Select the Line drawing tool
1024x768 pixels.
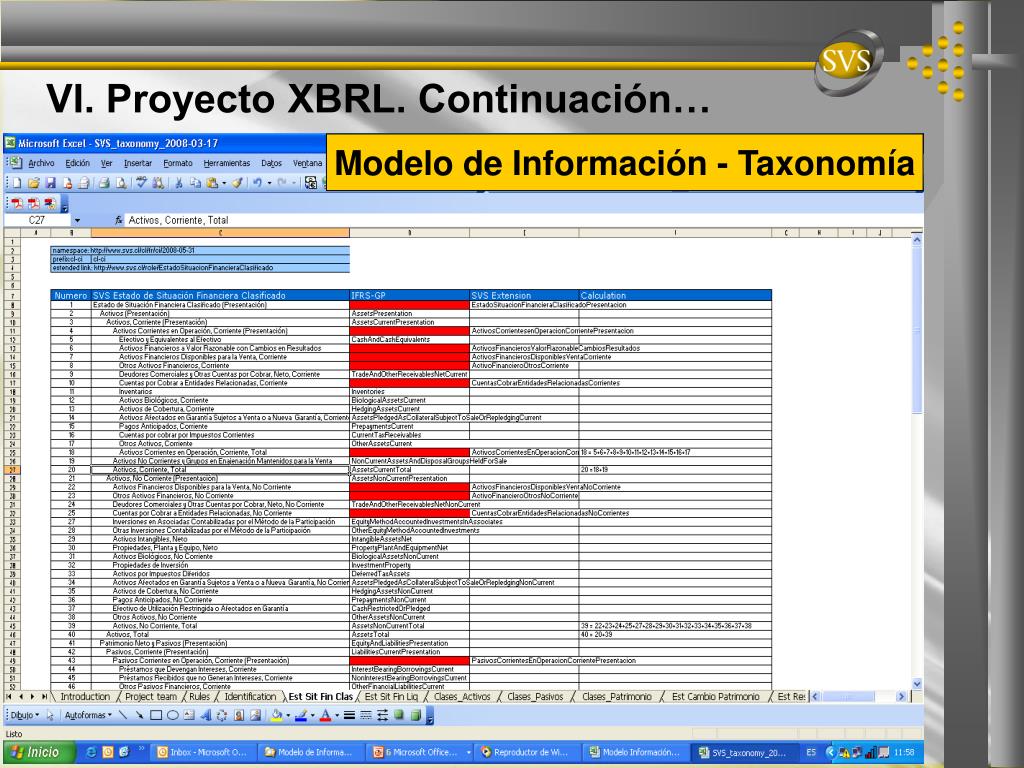123,715
